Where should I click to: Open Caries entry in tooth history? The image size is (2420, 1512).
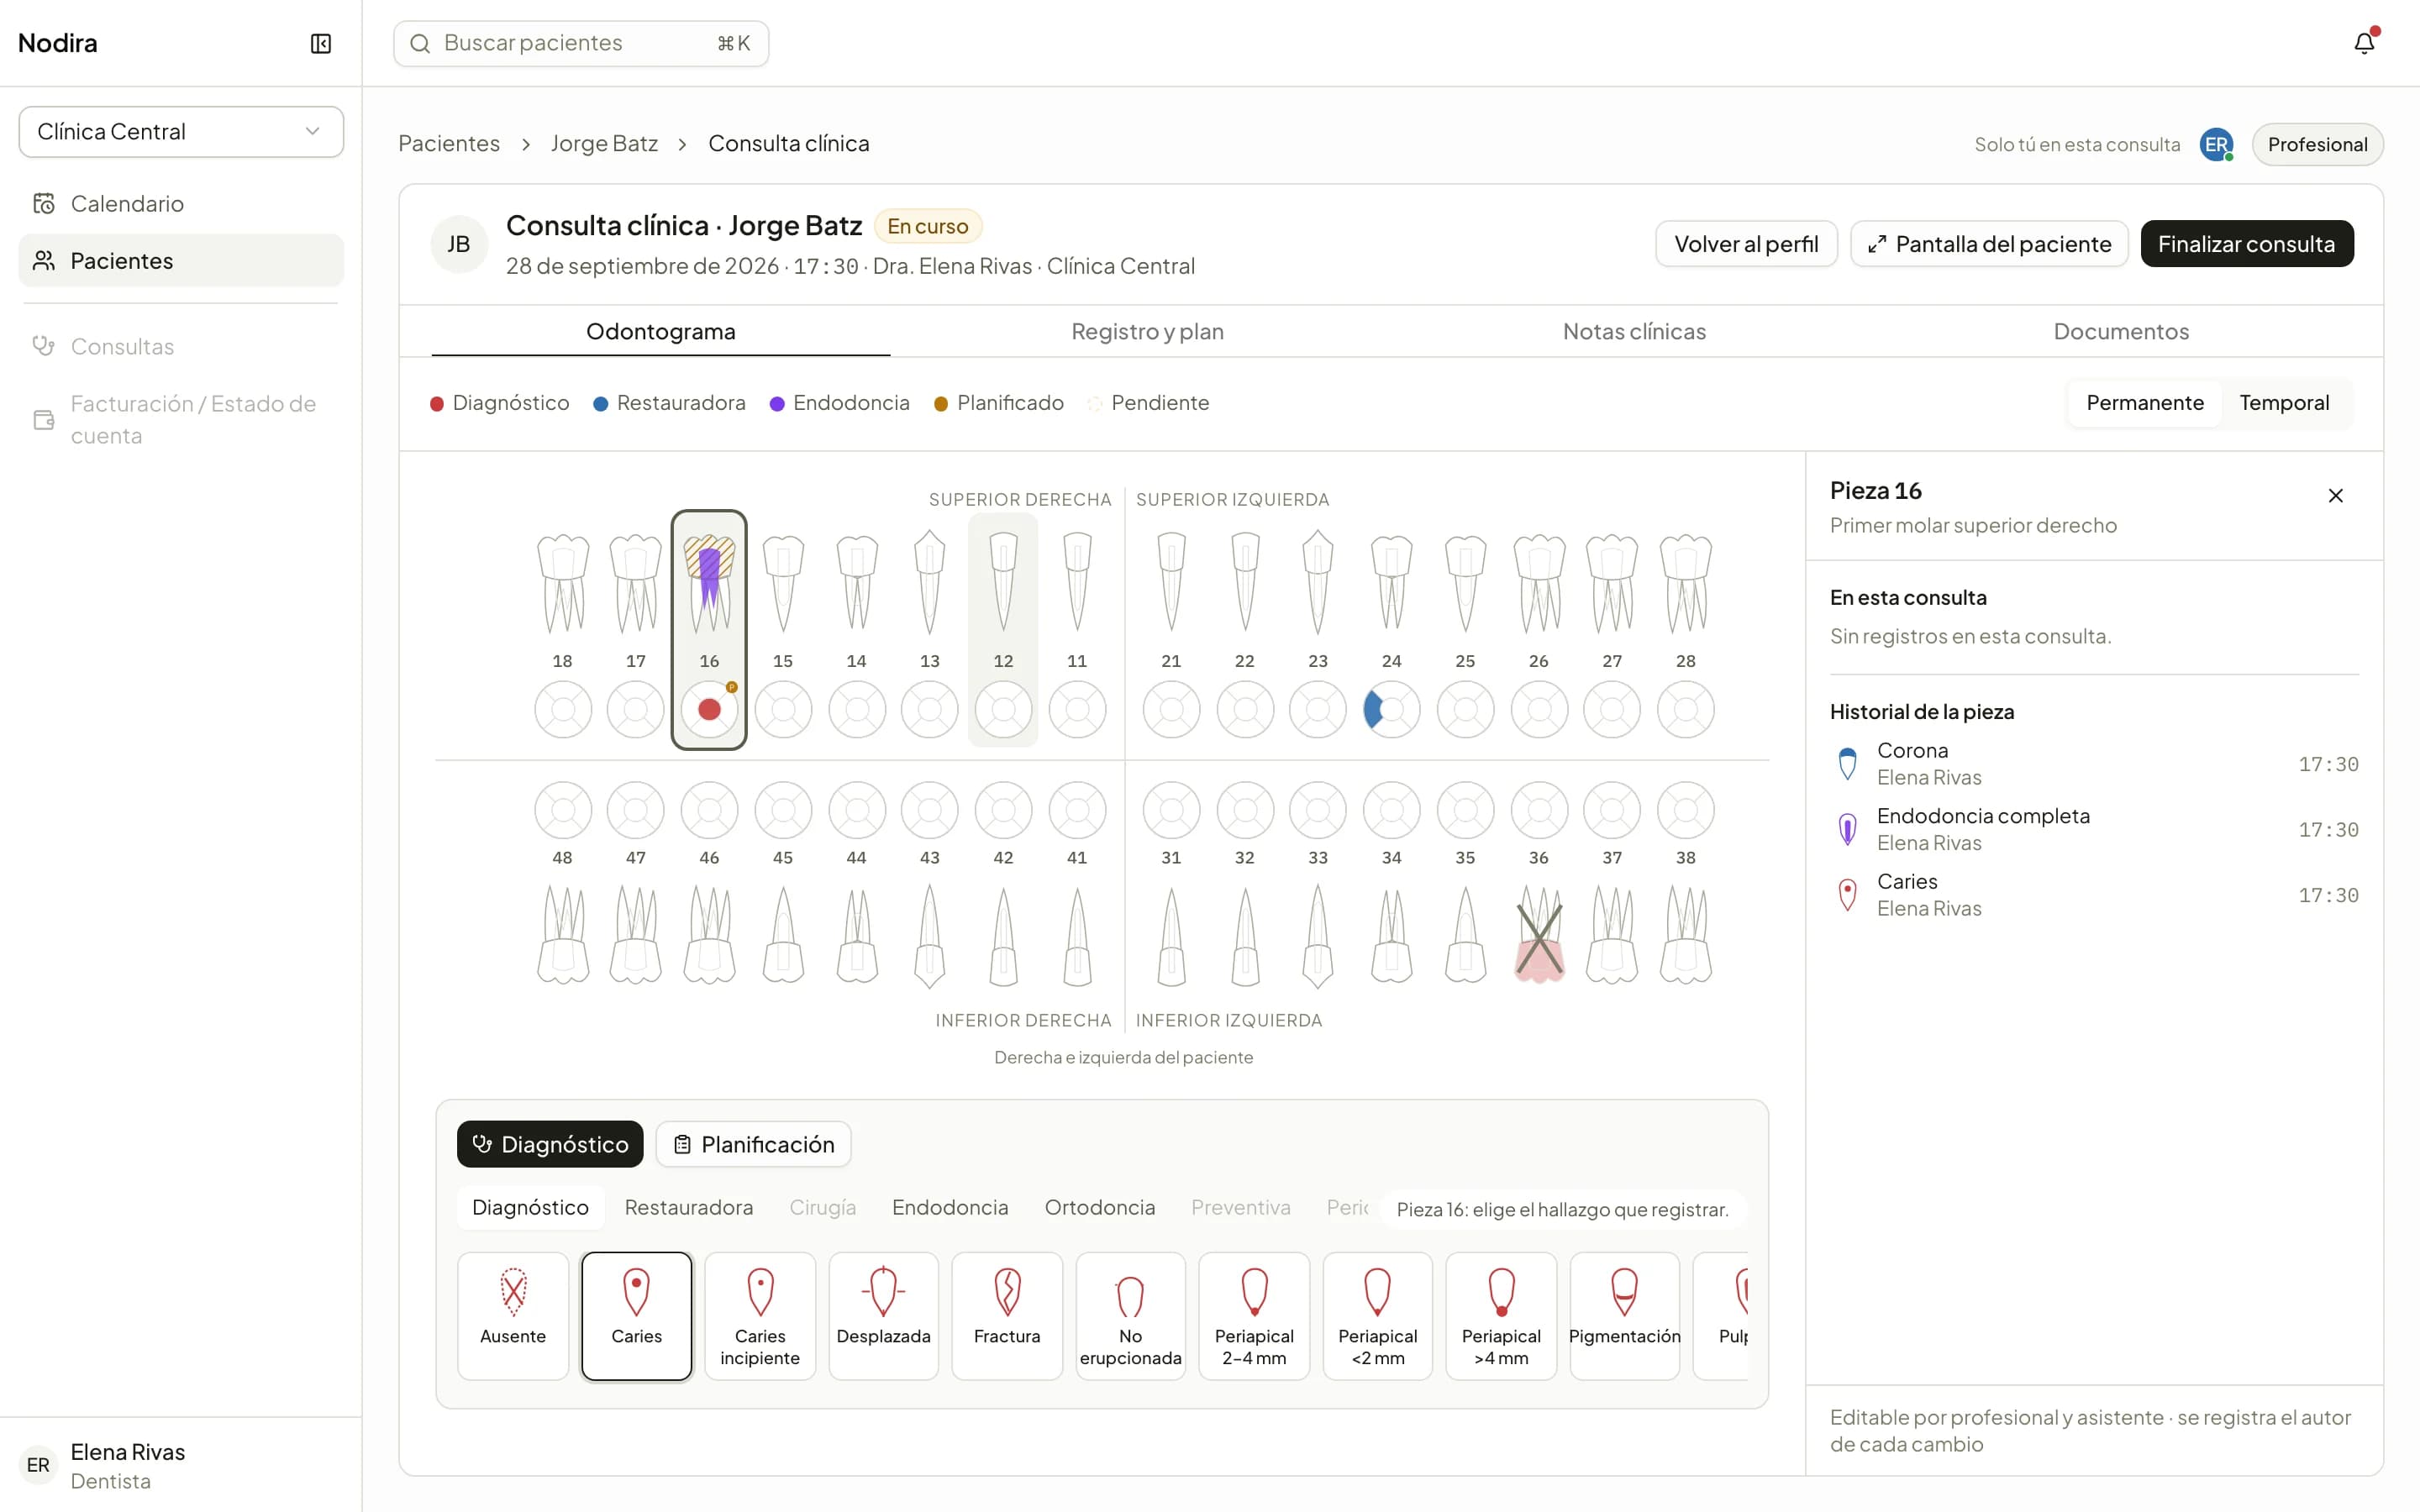(2094, 895)
